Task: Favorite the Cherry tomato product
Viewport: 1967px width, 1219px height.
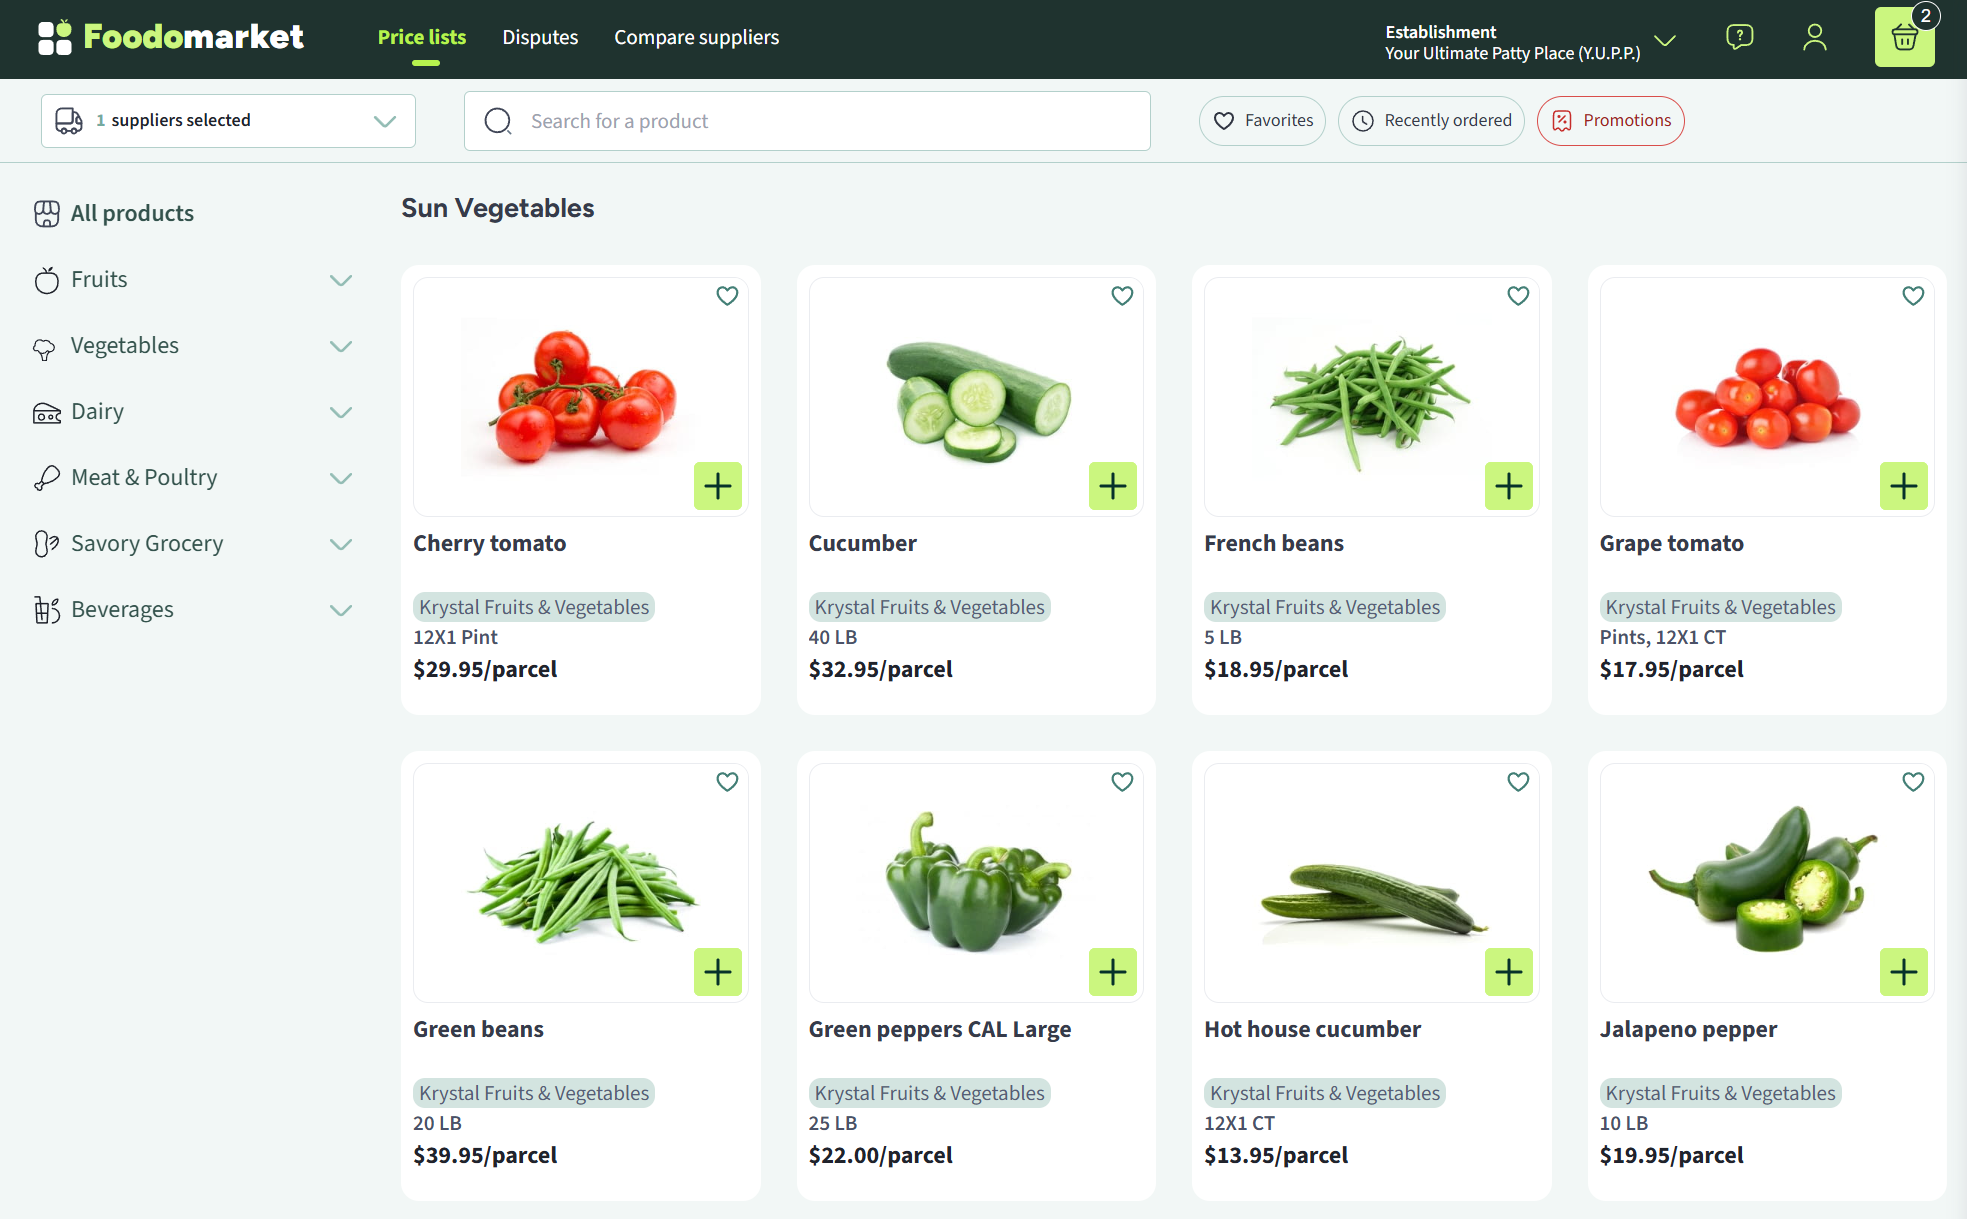Action: click(727, 295)
